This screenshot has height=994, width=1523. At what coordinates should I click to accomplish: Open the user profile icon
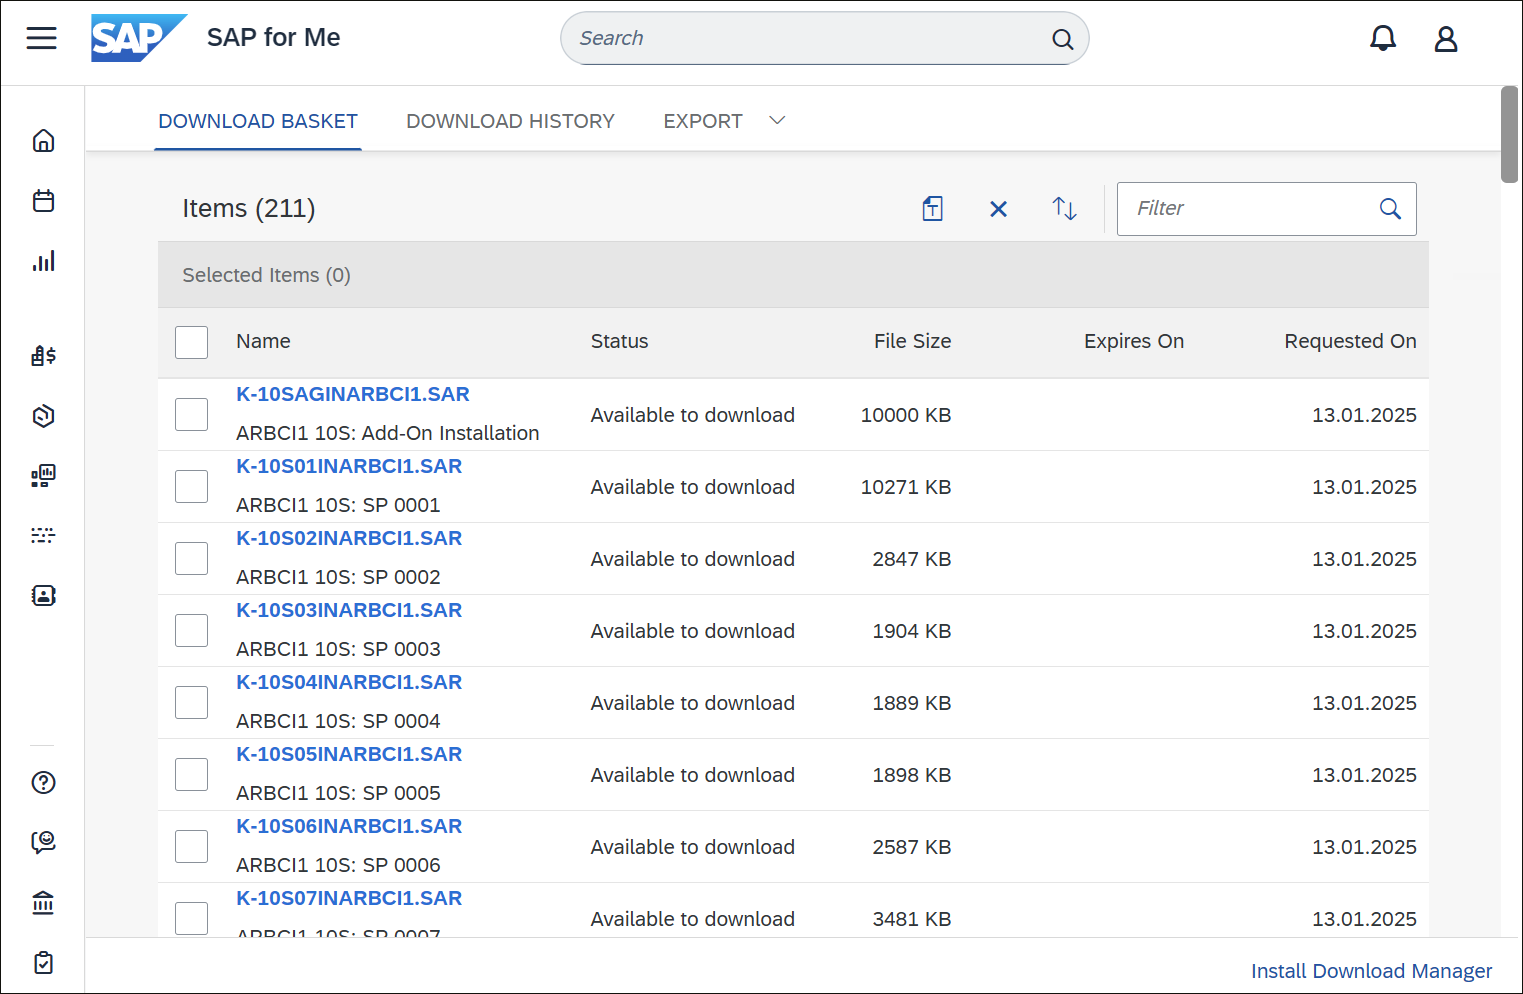tap(1446, 38)
